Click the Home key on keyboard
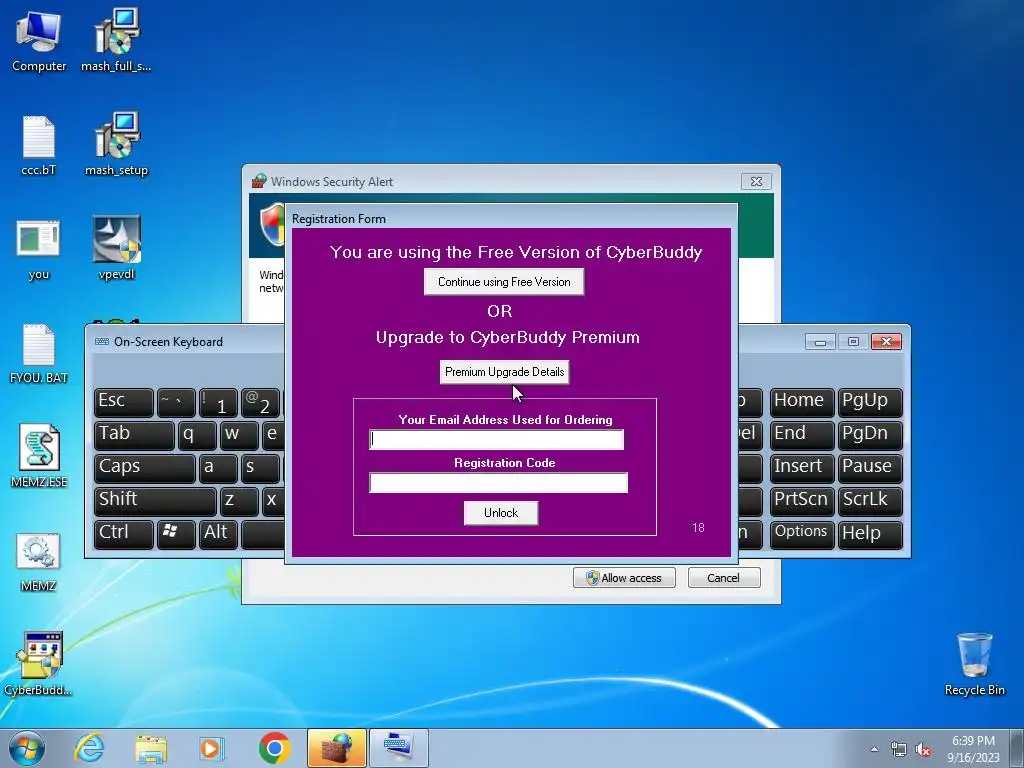Viewport: 1024px width, 768px height. click(x=802, y=402)
